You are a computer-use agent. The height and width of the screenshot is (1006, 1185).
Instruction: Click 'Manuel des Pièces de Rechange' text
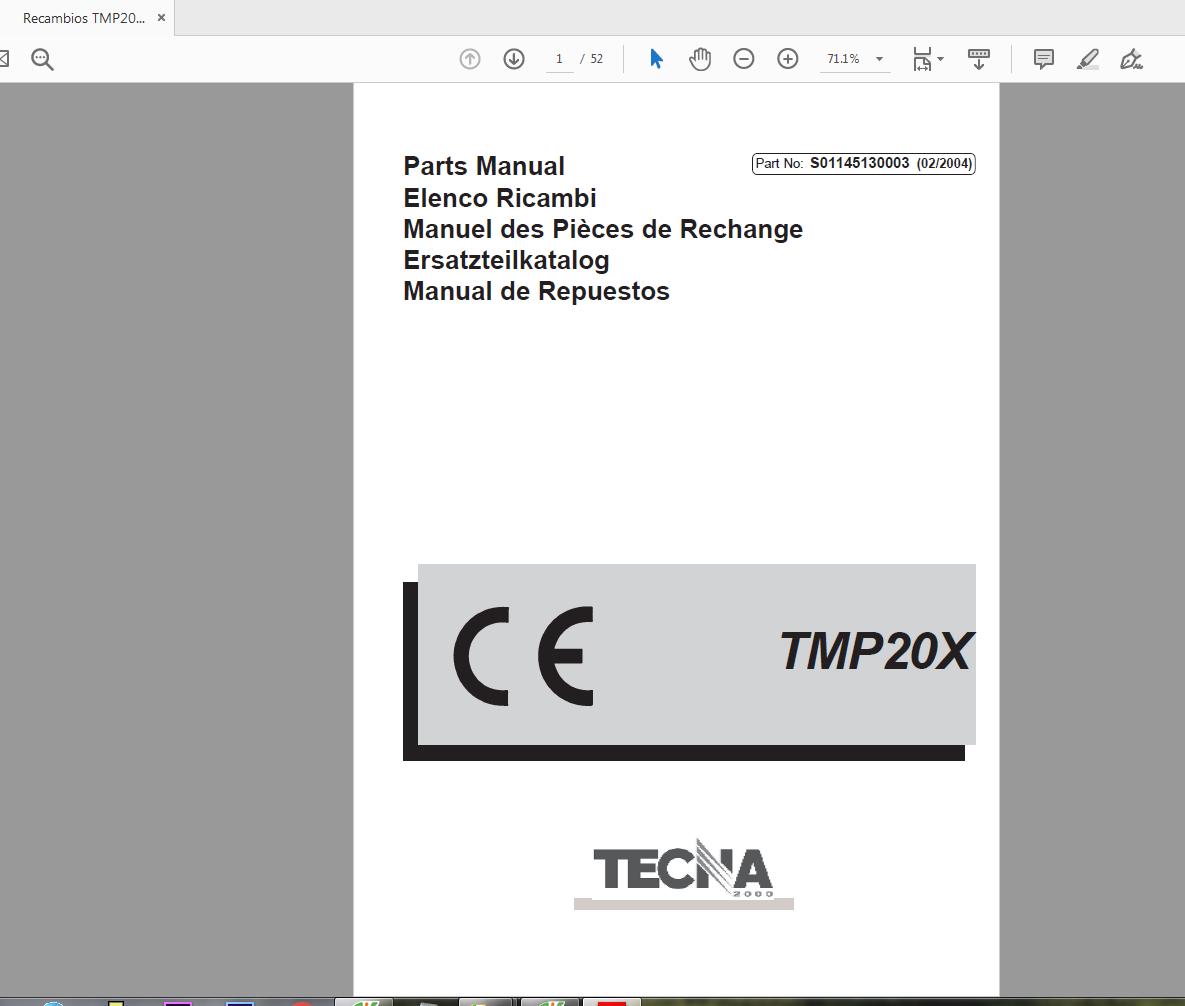click(603, 229)
